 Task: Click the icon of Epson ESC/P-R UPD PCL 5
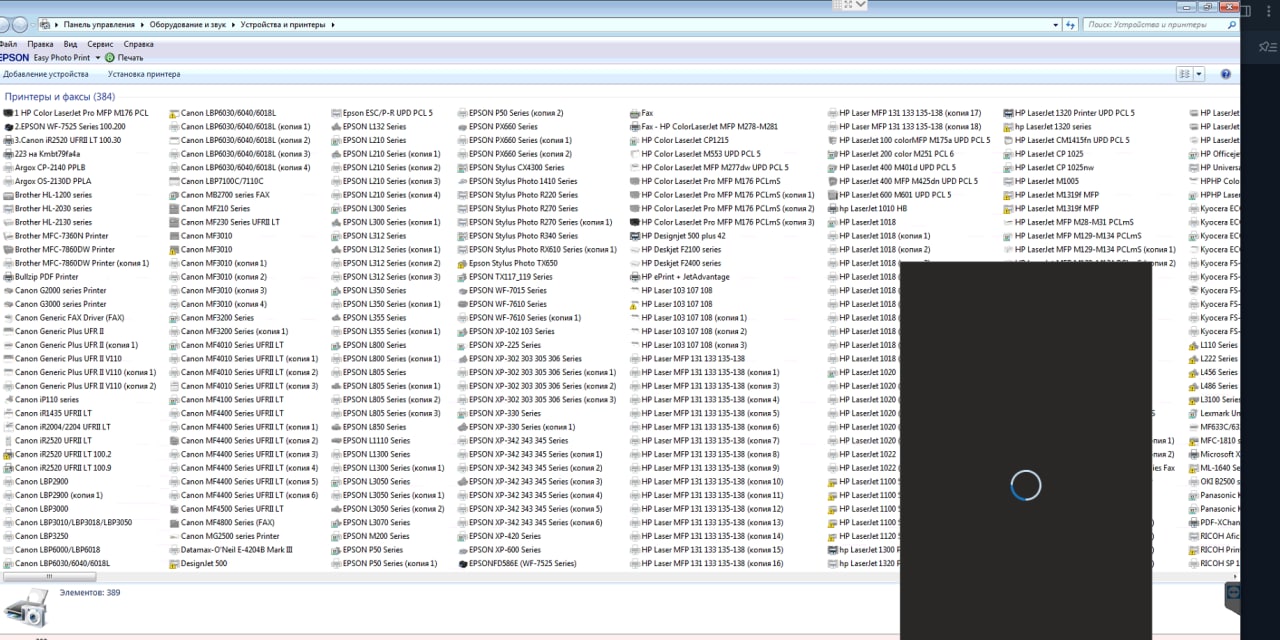[336, 113]
